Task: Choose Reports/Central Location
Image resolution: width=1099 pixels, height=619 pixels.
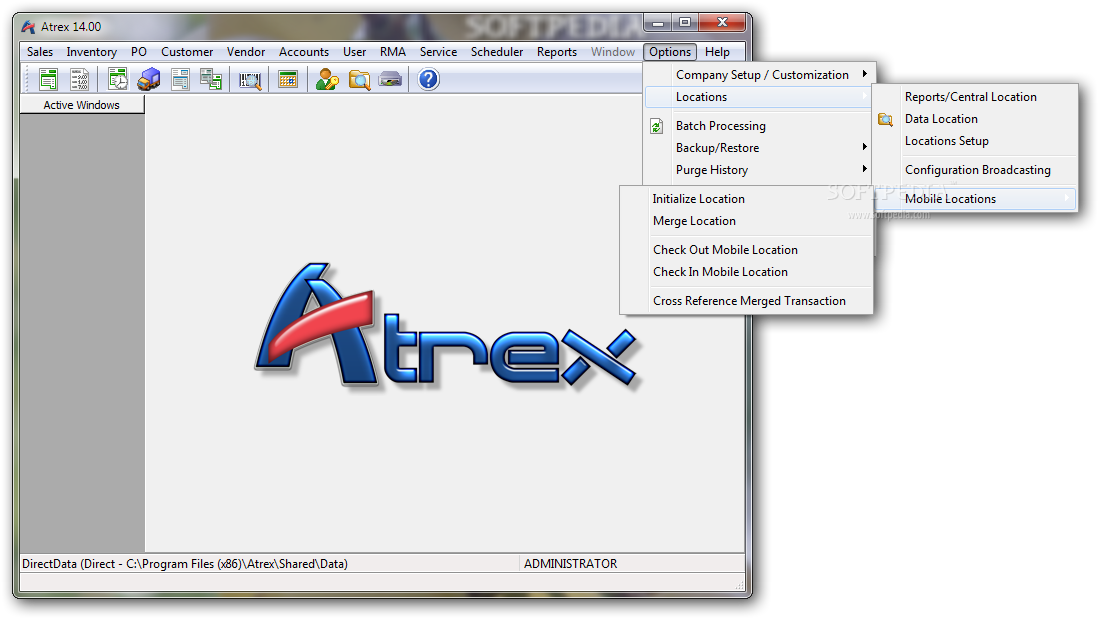Action: pyautogui.click(x=976, y=97)
